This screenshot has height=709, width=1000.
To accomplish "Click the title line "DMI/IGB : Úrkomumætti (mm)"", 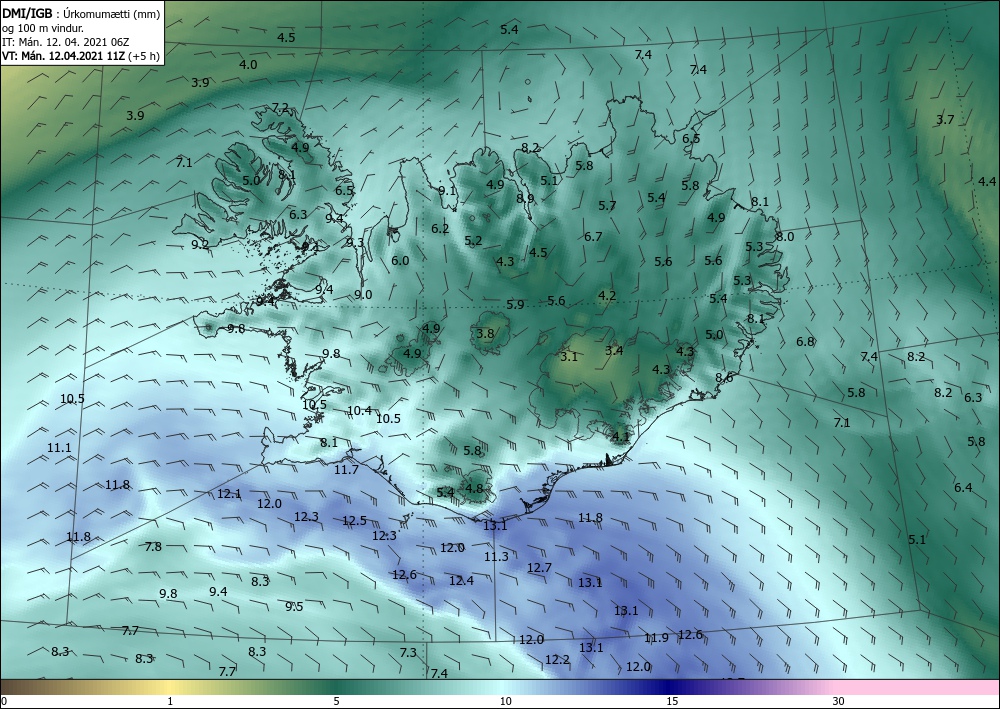I will pos(81,13).
